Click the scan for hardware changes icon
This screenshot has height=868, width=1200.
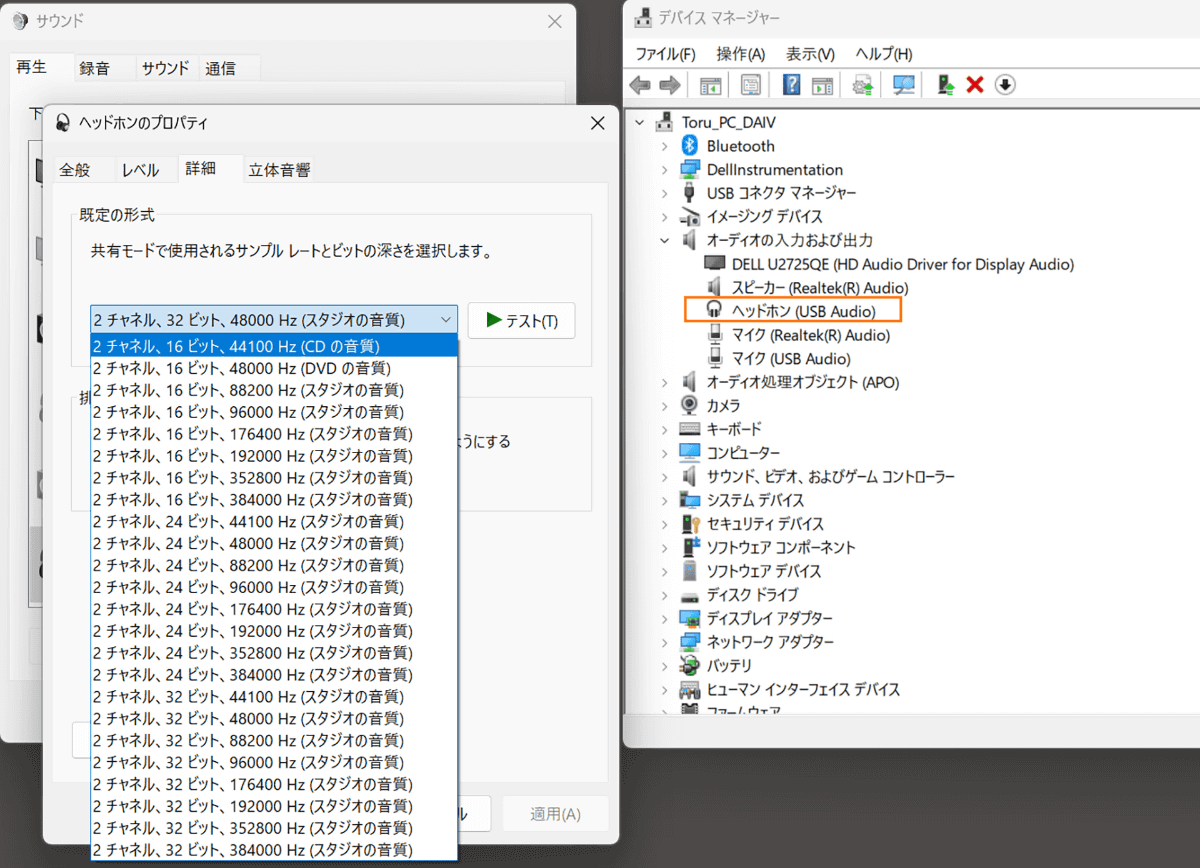pos(904,85)
